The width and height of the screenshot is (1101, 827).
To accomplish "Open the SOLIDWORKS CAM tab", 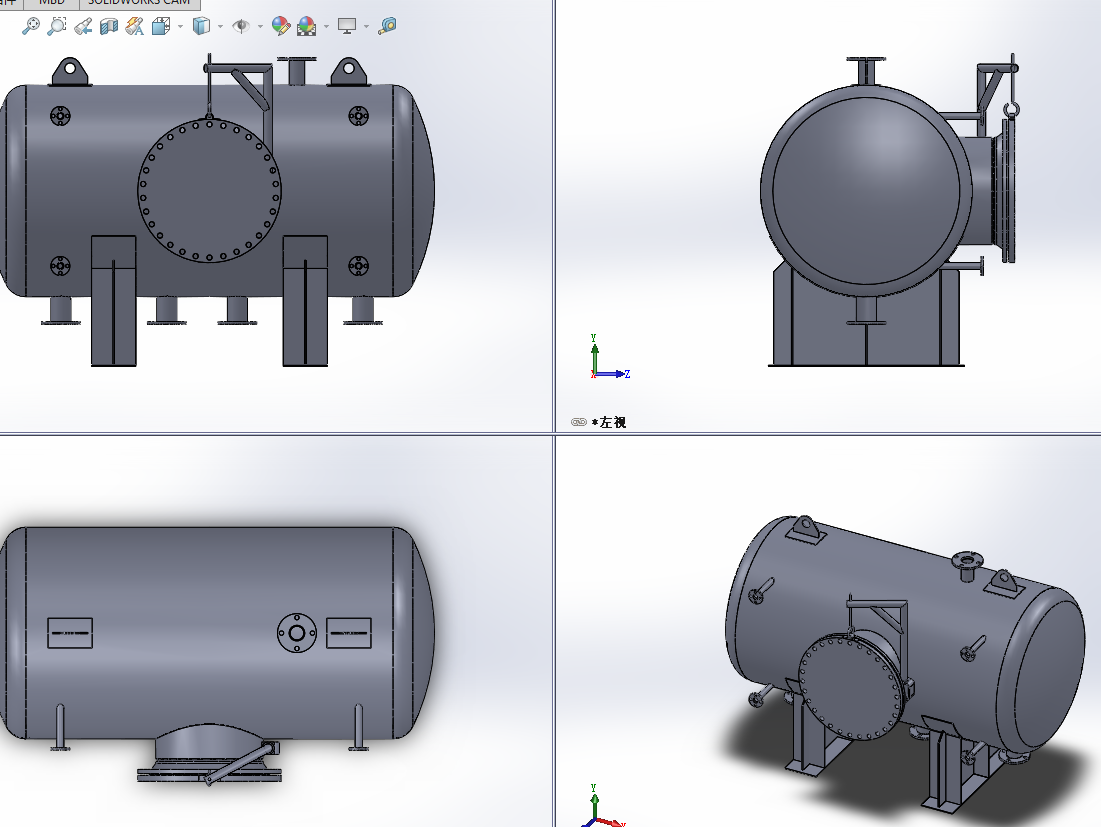I will 139,4.
